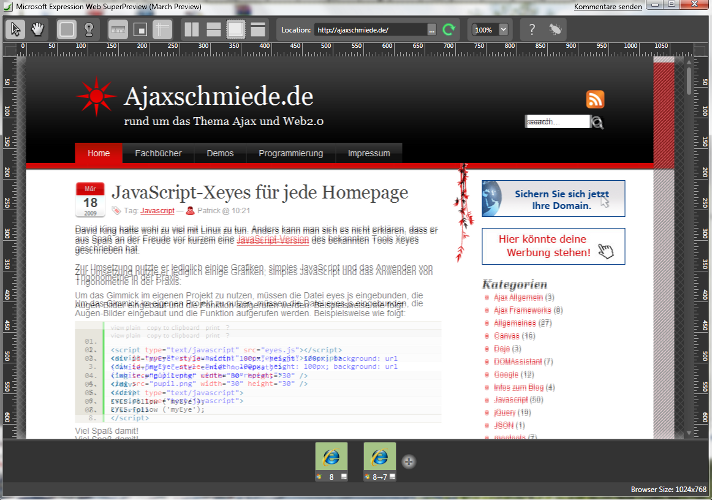
Task: Click the Ajaxschmiede.de site title
Action: tap(218, 96)
